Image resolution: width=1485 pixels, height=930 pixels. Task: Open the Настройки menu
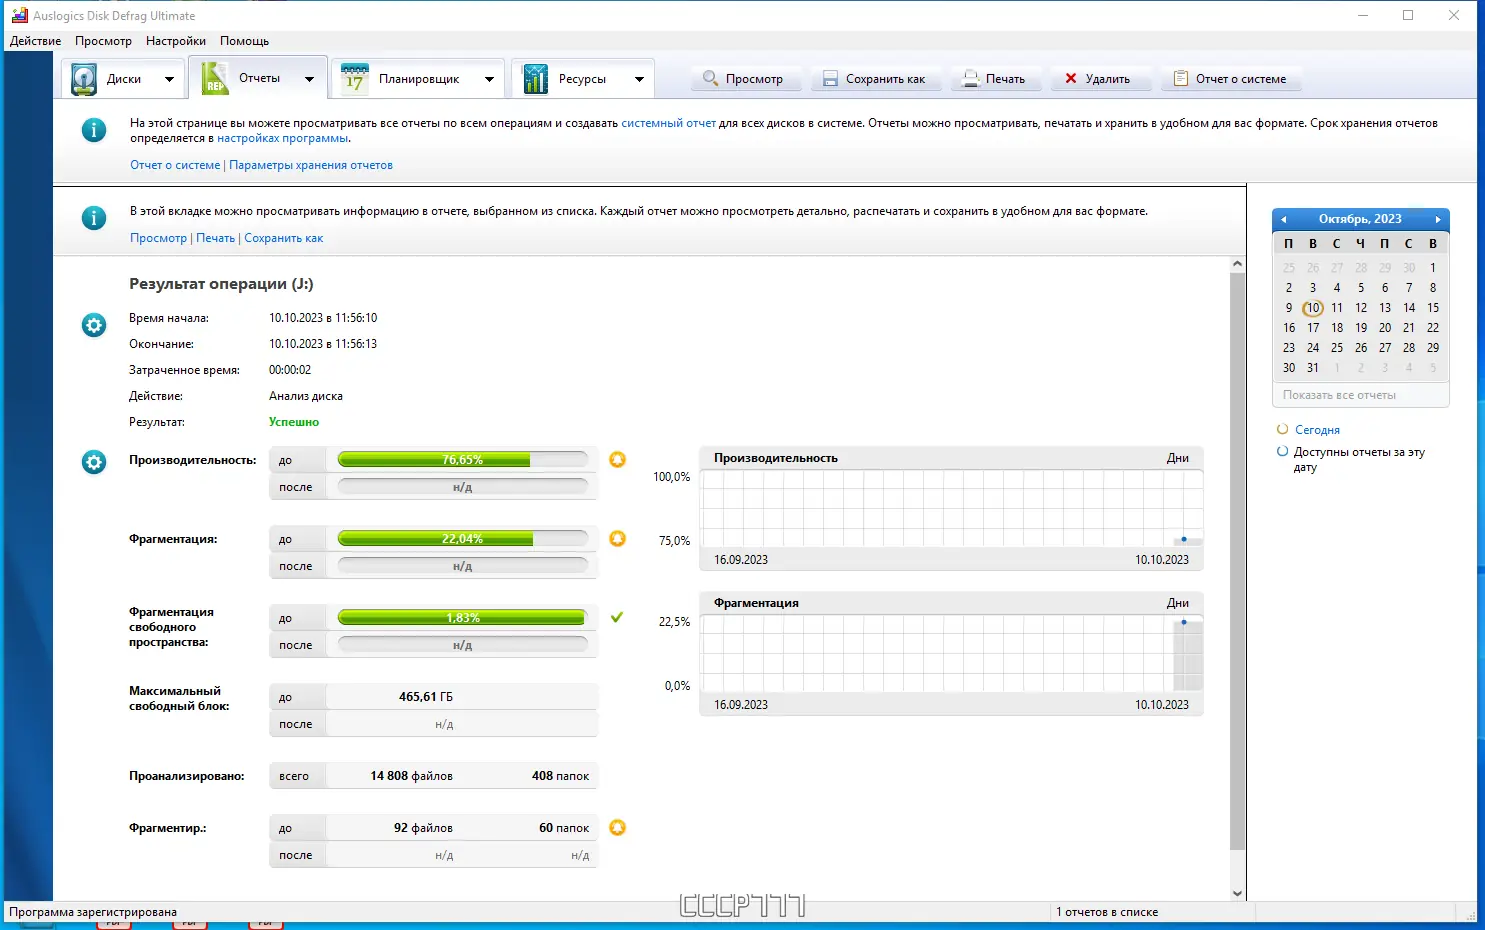(176, 41)
